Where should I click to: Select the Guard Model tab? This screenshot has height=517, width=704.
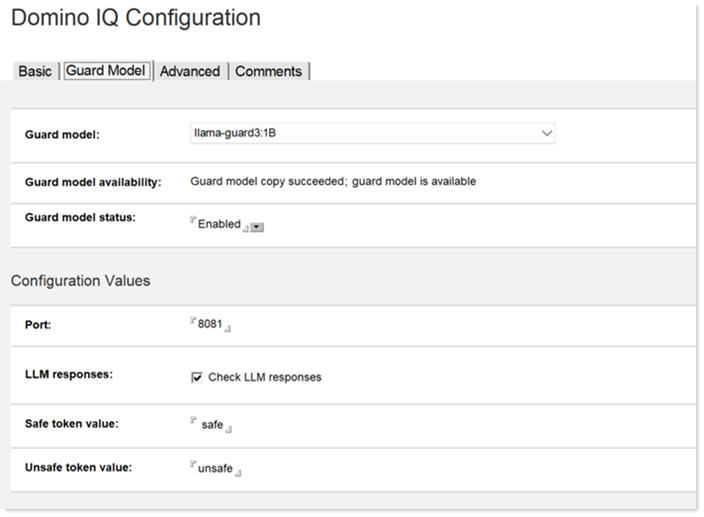106,71
